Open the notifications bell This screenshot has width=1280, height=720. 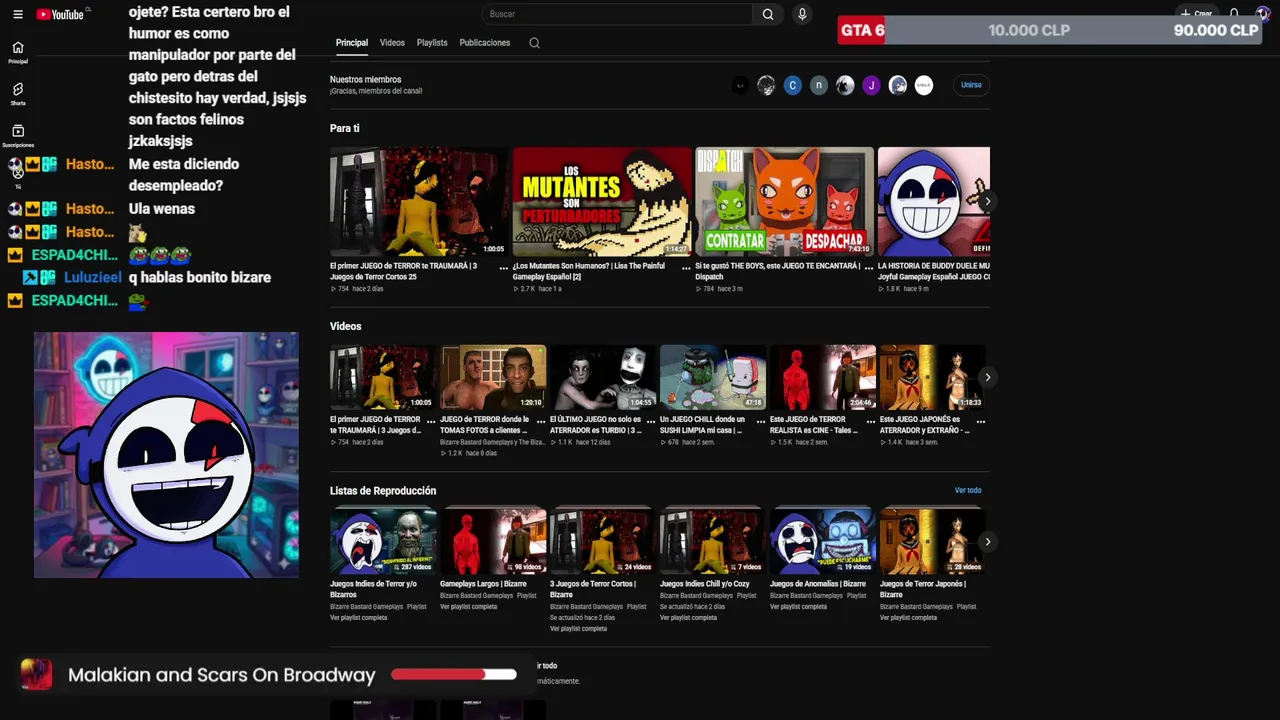click(1234, 14)
